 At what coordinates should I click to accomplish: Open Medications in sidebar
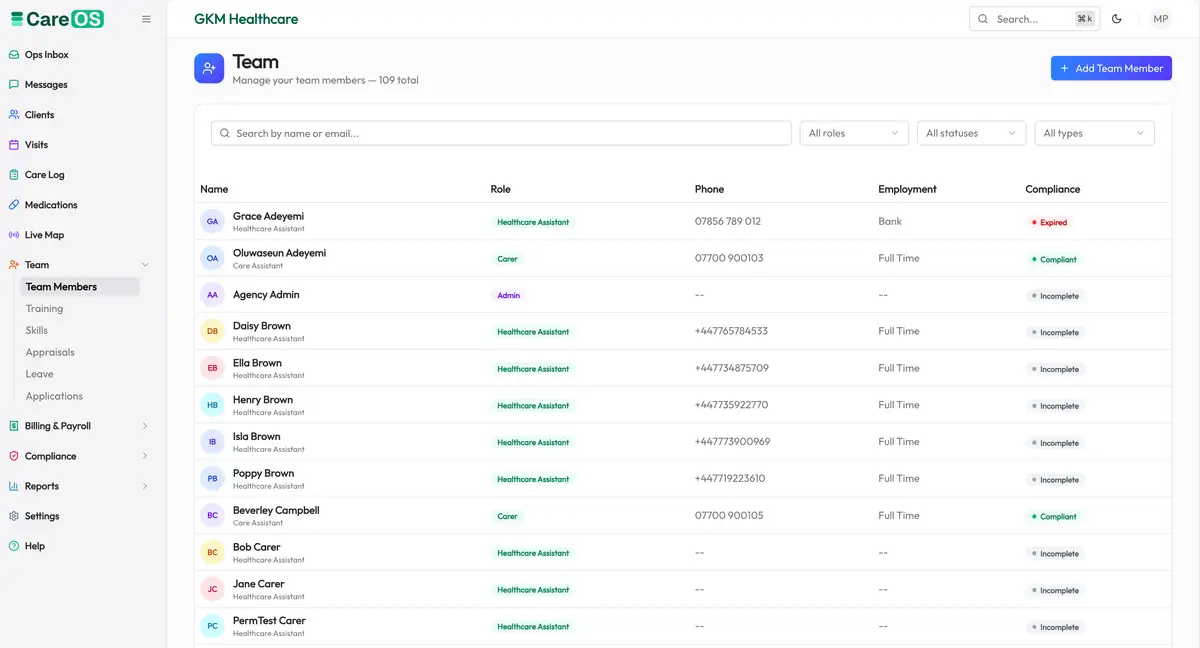51,205
